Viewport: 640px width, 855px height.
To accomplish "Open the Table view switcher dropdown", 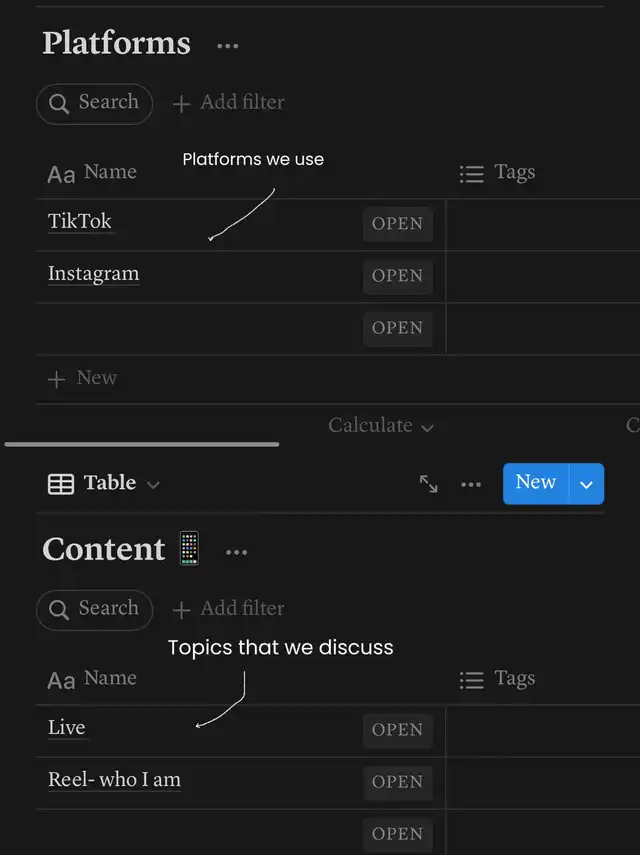I will [104, 484].
